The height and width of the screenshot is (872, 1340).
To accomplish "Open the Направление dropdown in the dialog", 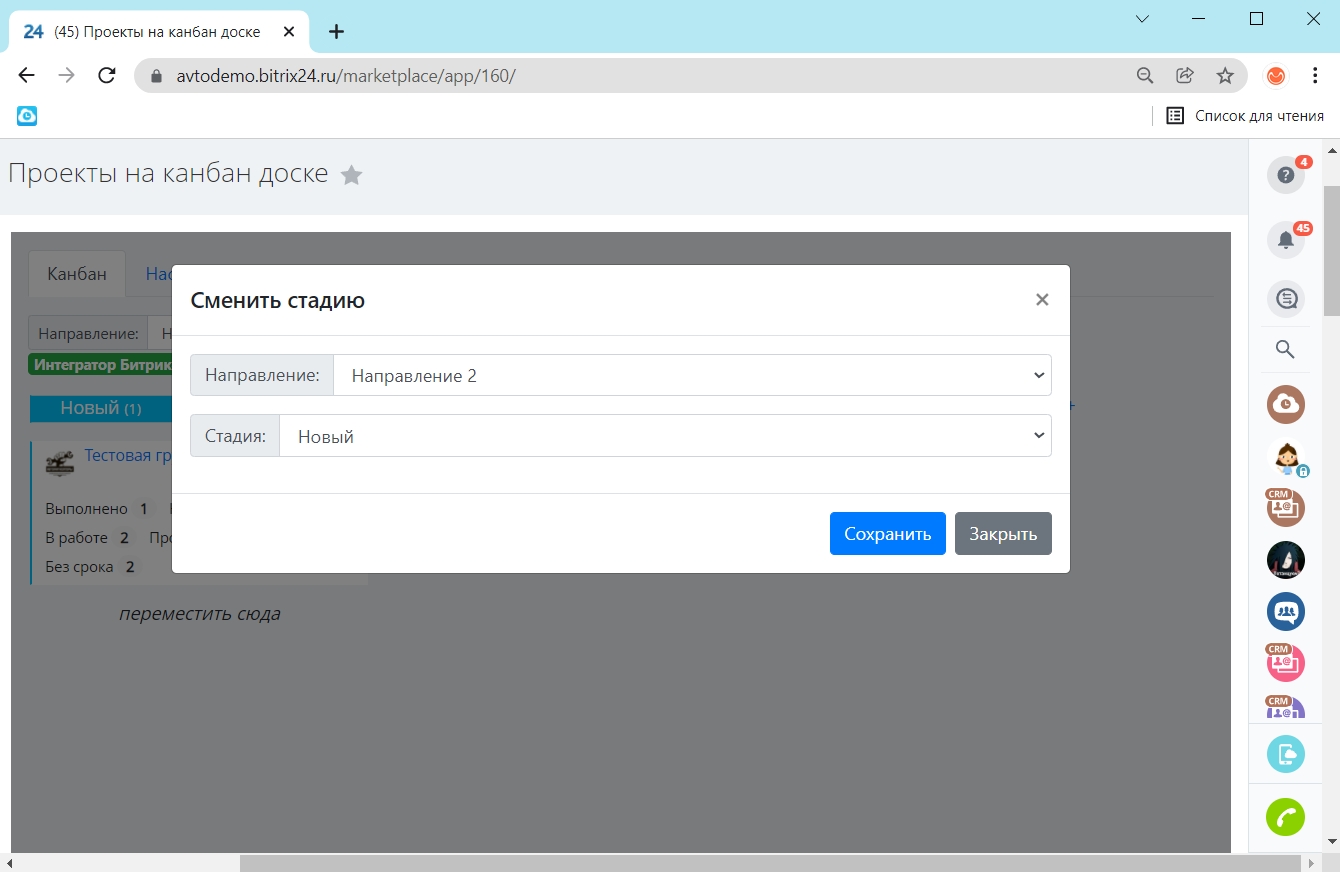I will point(692,376).
